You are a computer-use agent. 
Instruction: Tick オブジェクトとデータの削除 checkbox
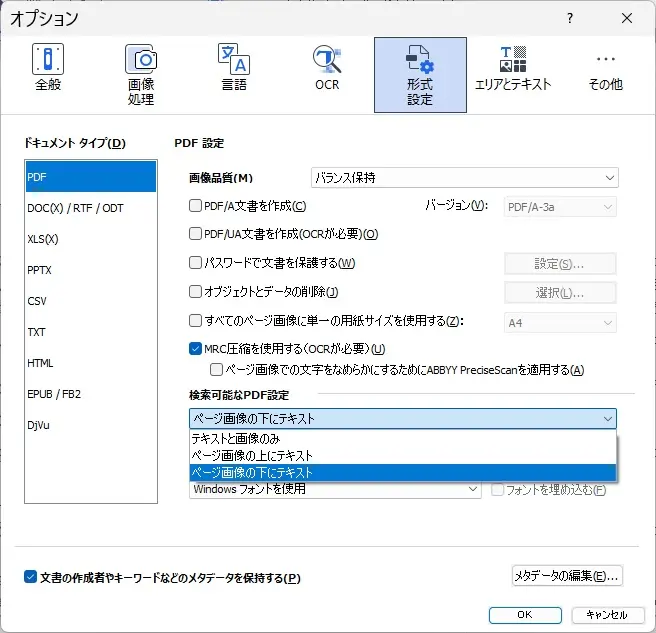coord(195,292)
